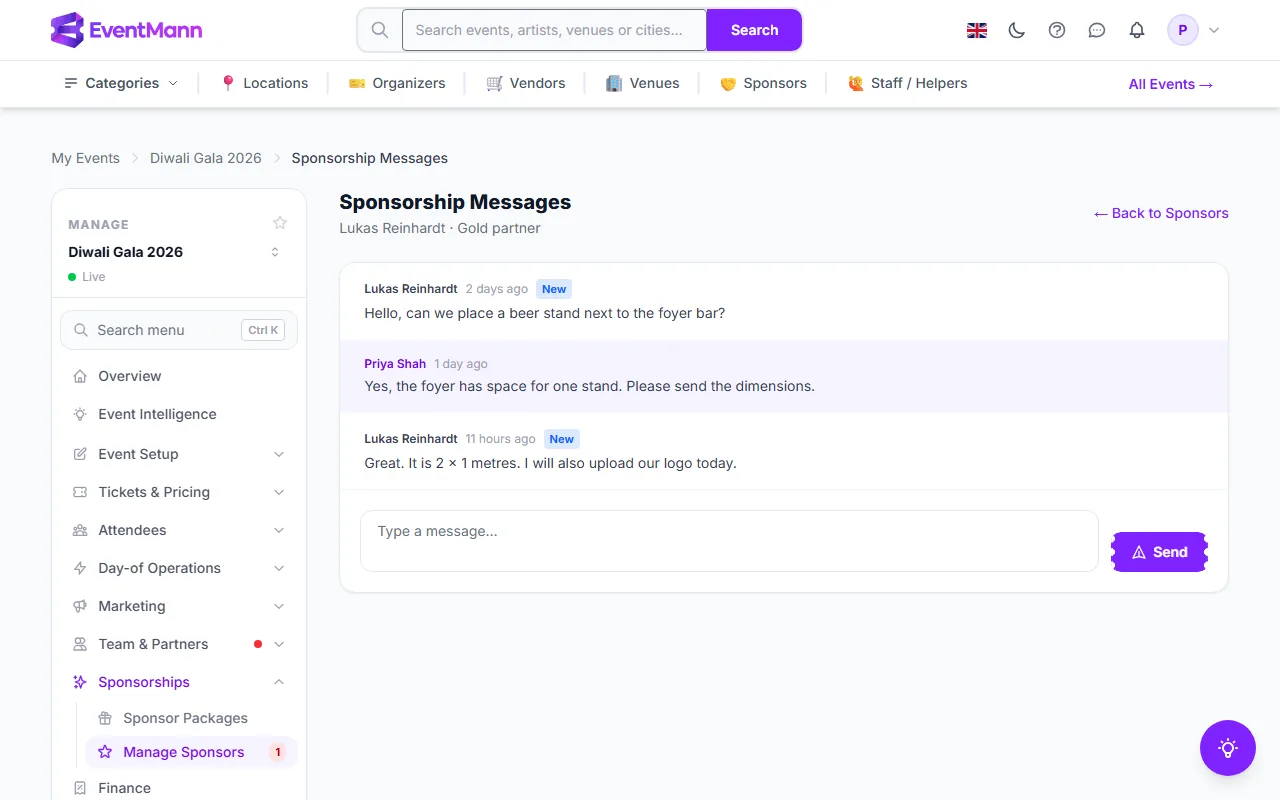This screenshot has width=1280, height=800.
Task: Open the event switcher next to Diwali Gala 2026
Action: pyautogui.click(x=275, y=252)
